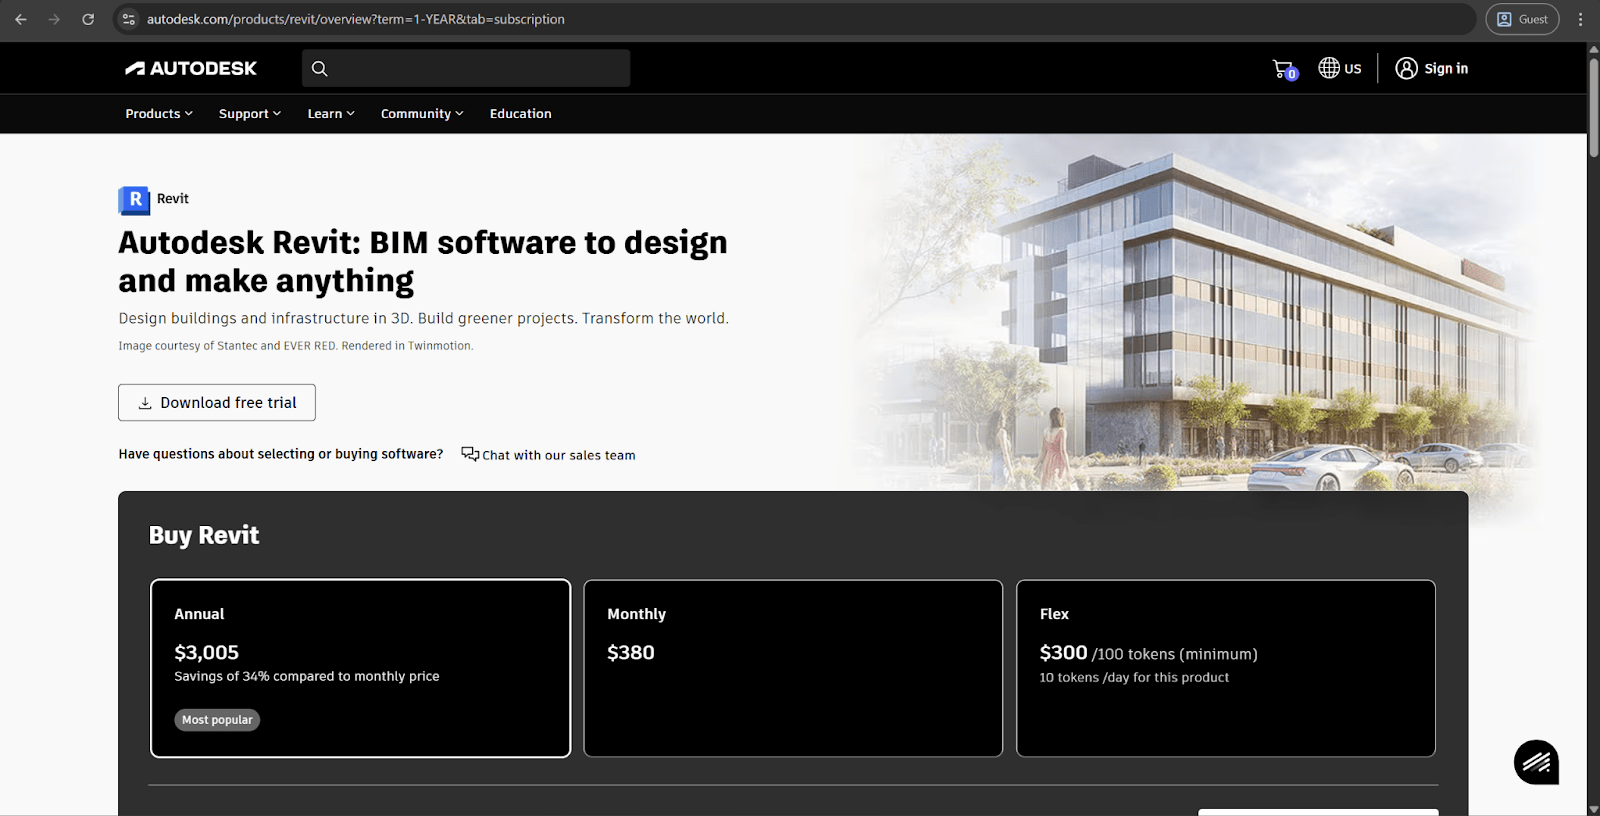Open the Learn dropdown menu
This screenshot has width=1600, height=816.
(330, 114)
